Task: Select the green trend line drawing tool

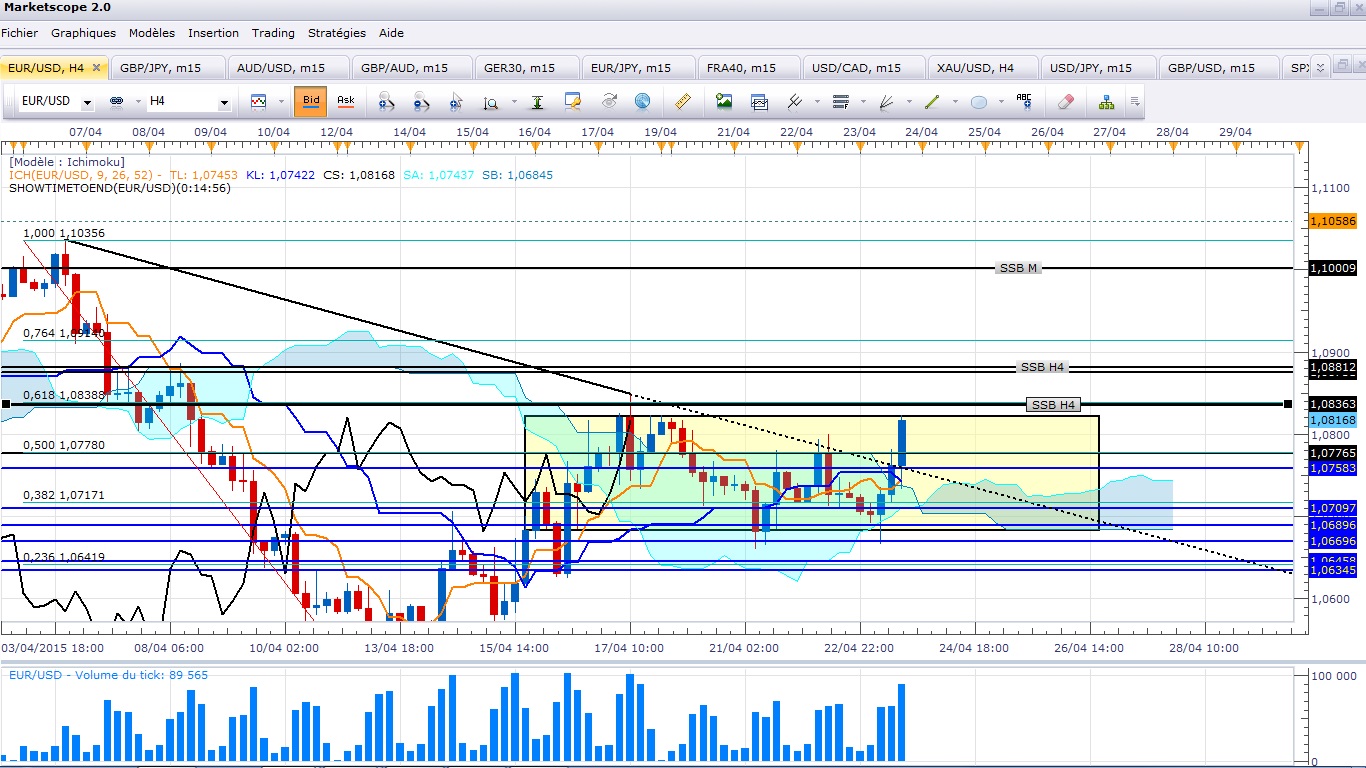Action: (x=932, y=102)
